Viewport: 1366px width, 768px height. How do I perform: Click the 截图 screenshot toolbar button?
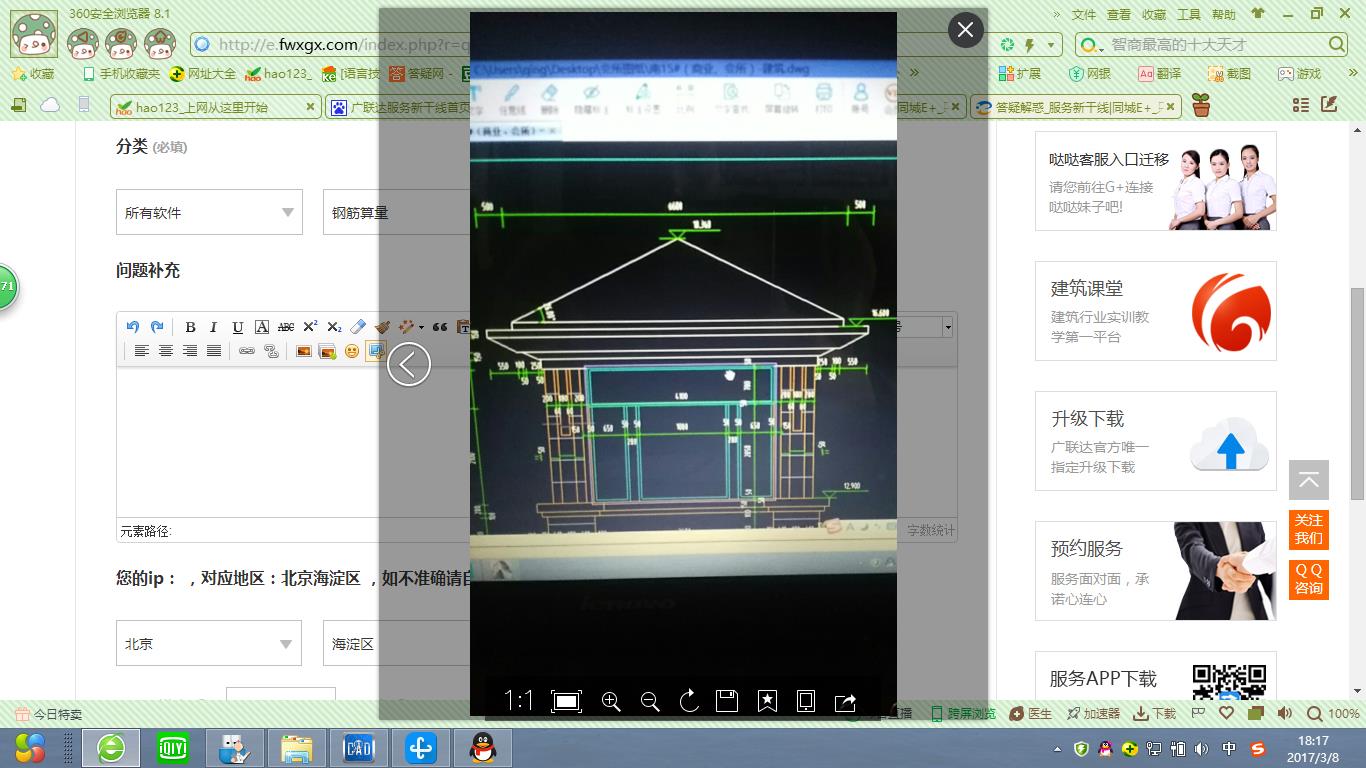point(1230,74)
